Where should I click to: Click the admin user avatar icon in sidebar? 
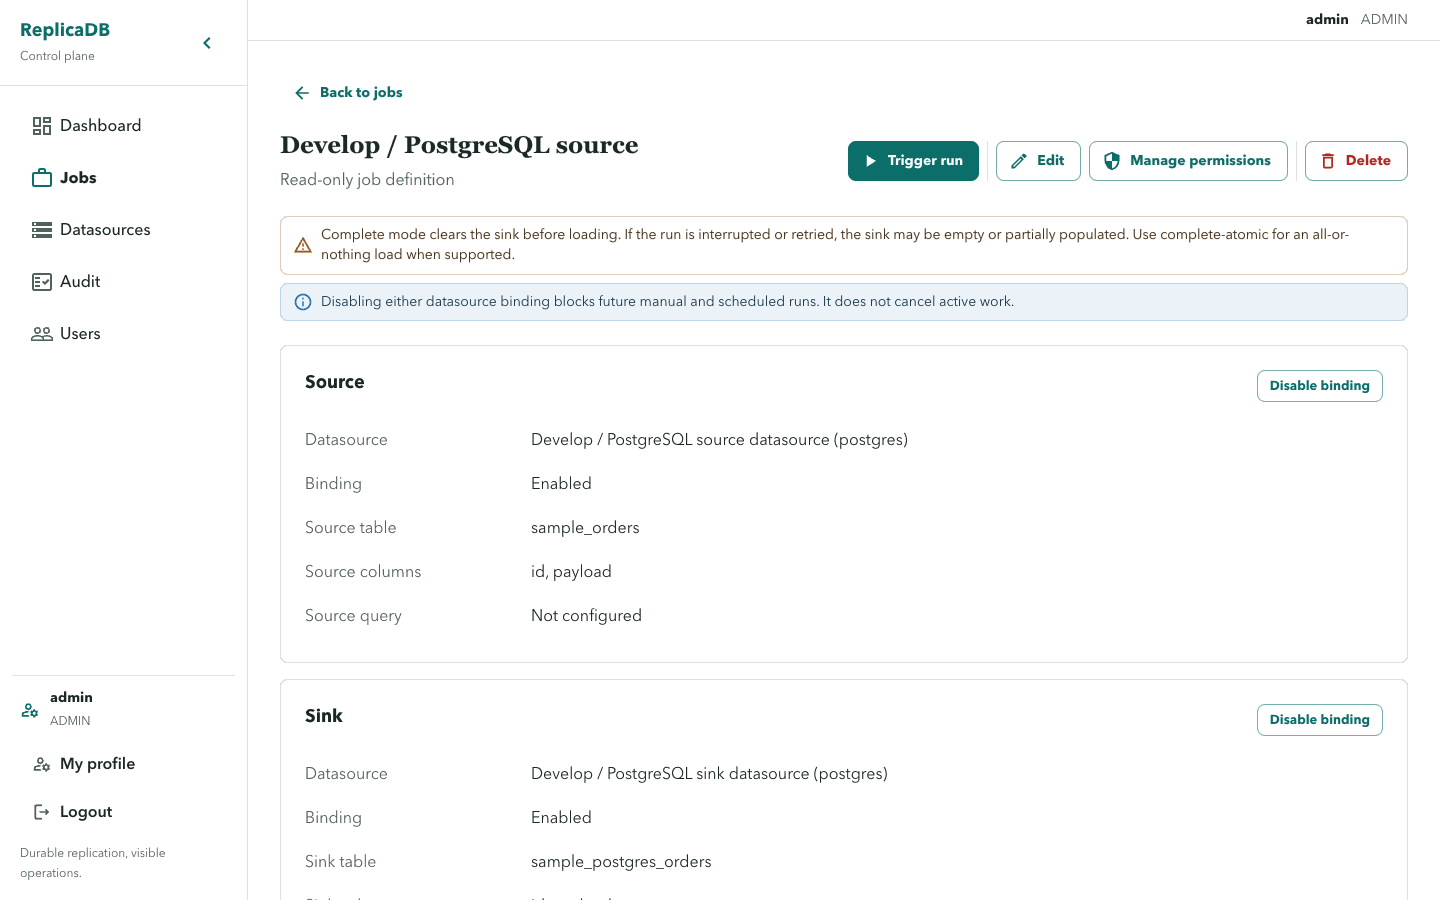pyautogui.click(x=30, y=710)
